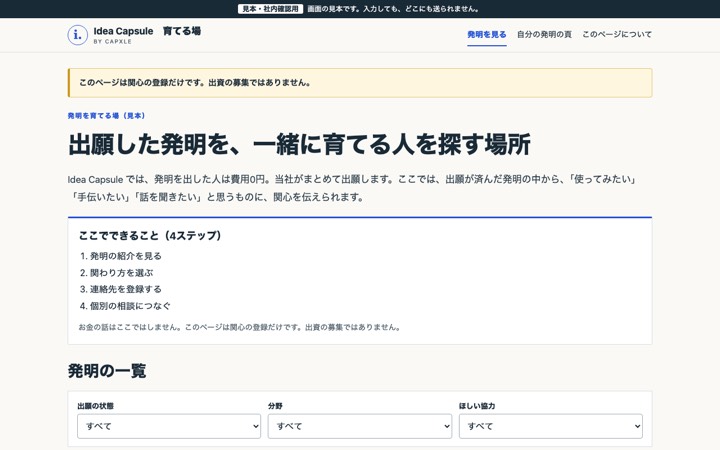The image size is (720, 450).
Task: Click the yellow 関心の登録だけです notice banner
Action: tap(360, 83)
